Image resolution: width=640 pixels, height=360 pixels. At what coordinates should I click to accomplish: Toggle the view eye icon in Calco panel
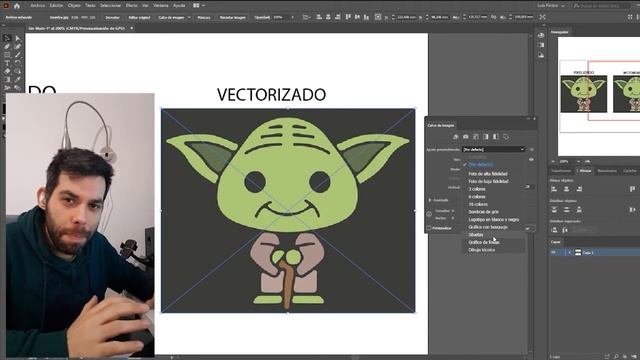point(531,160)
